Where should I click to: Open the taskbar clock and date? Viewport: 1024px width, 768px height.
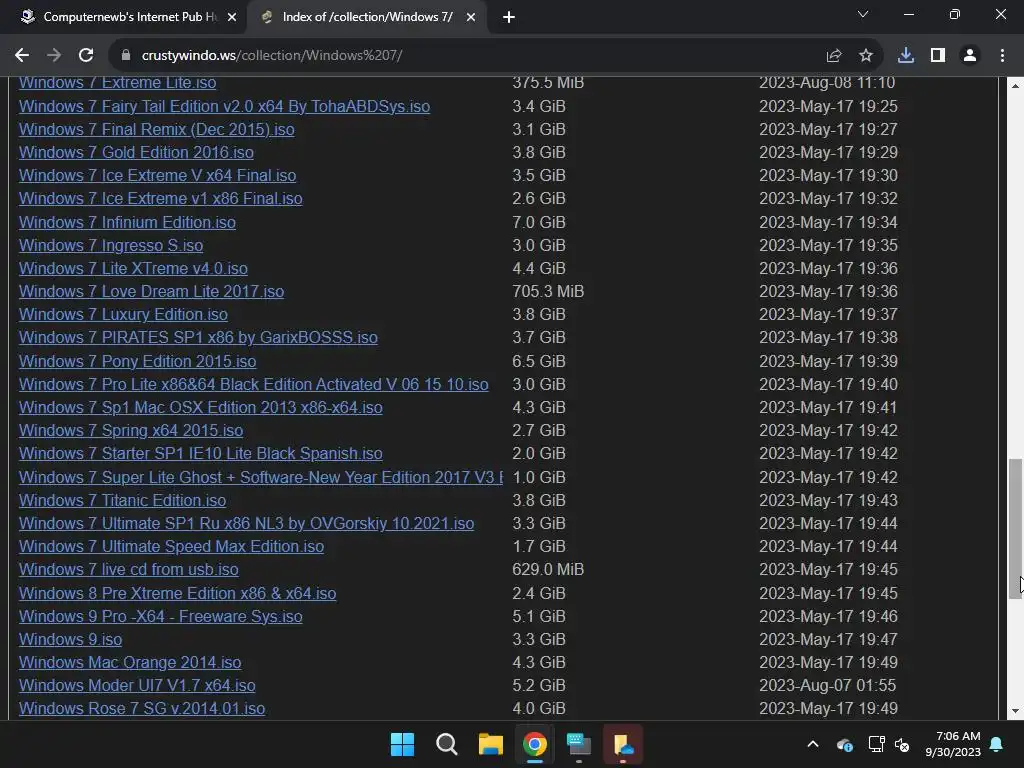click(953, 744)
